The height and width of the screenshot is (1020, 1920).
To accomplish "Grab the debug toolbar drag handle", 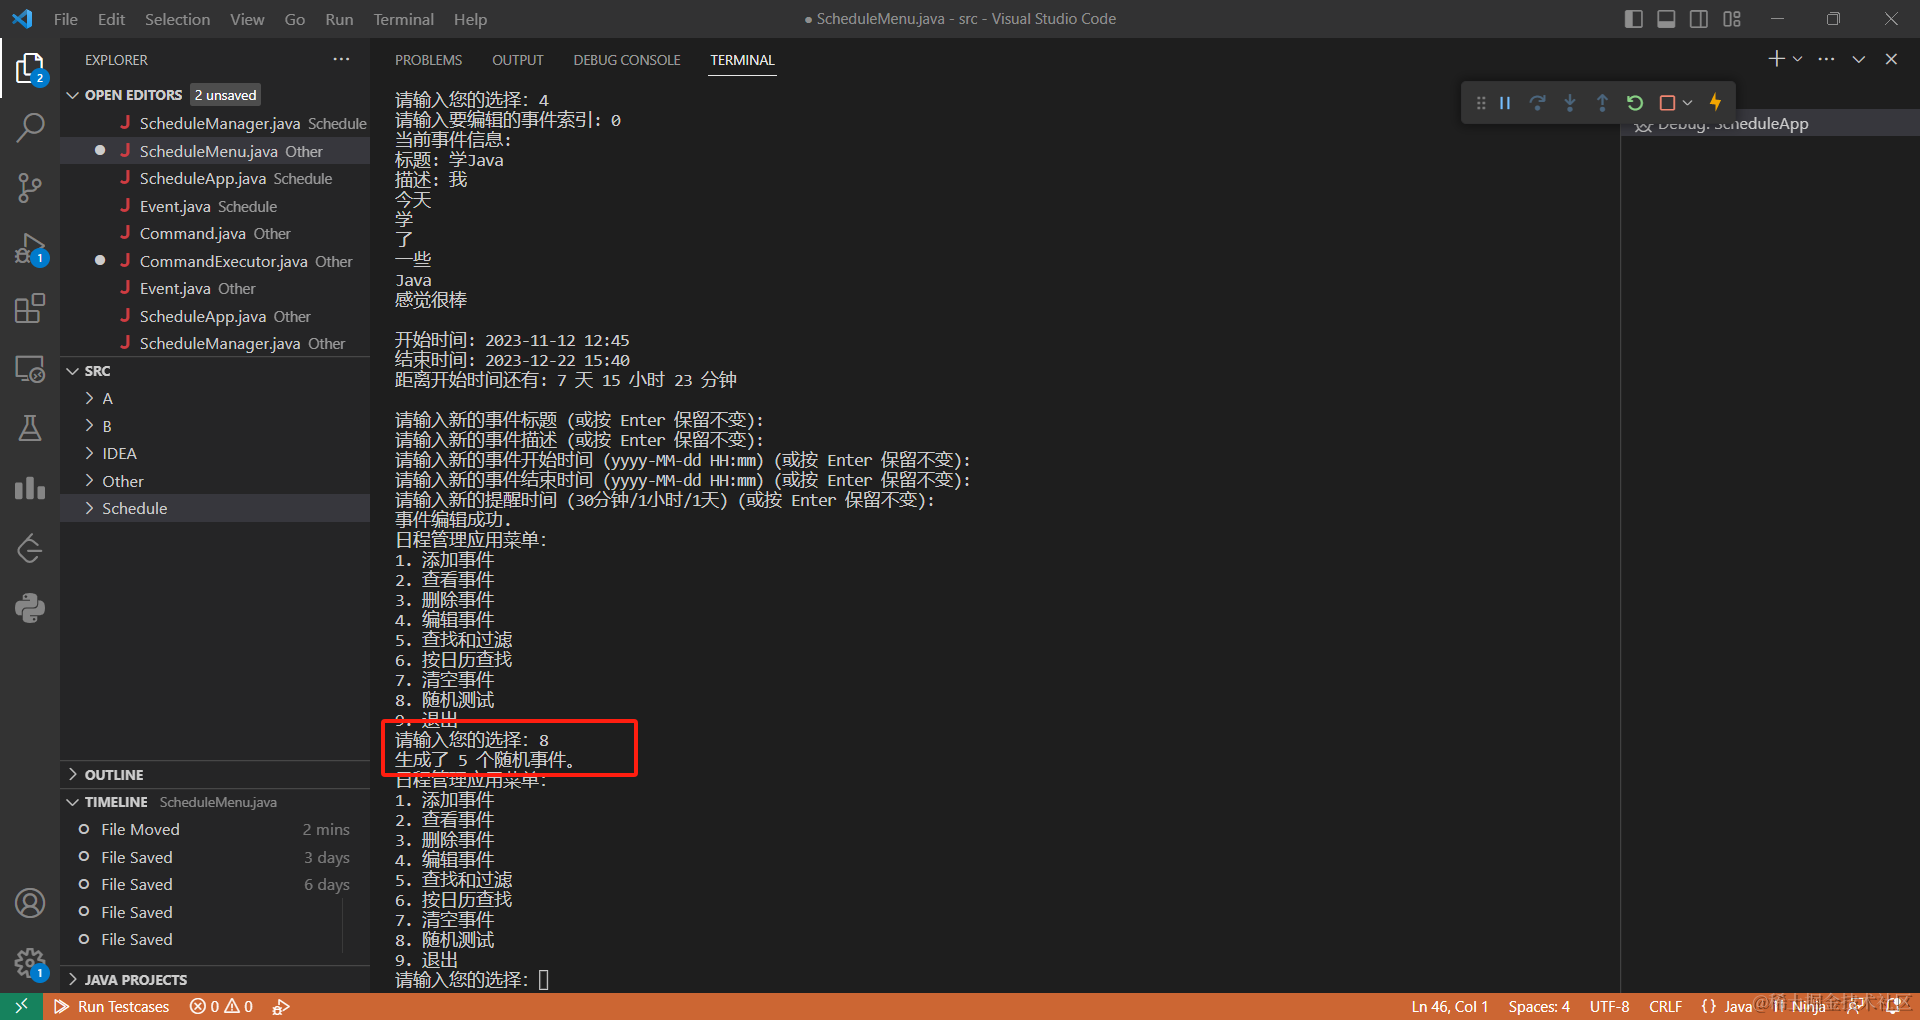I will point(1481,103).
